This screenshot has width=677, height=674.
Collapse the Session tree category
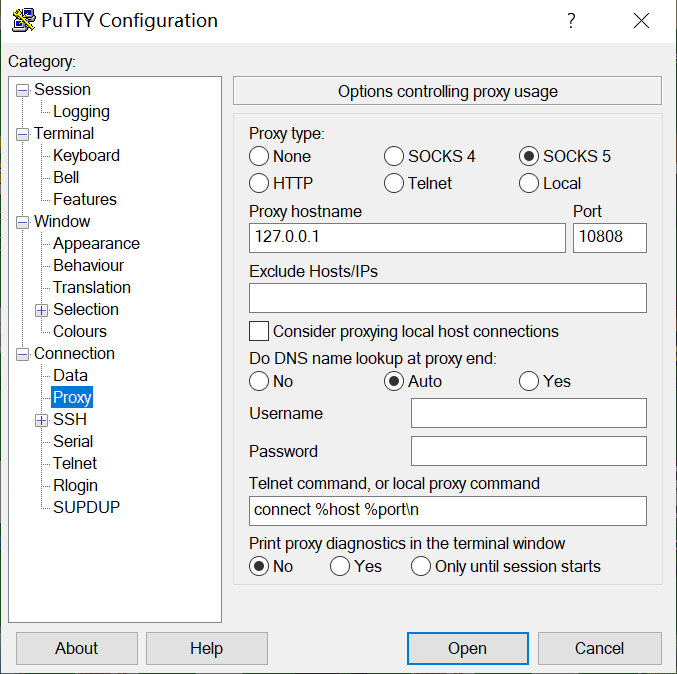(x=23, y=90)
